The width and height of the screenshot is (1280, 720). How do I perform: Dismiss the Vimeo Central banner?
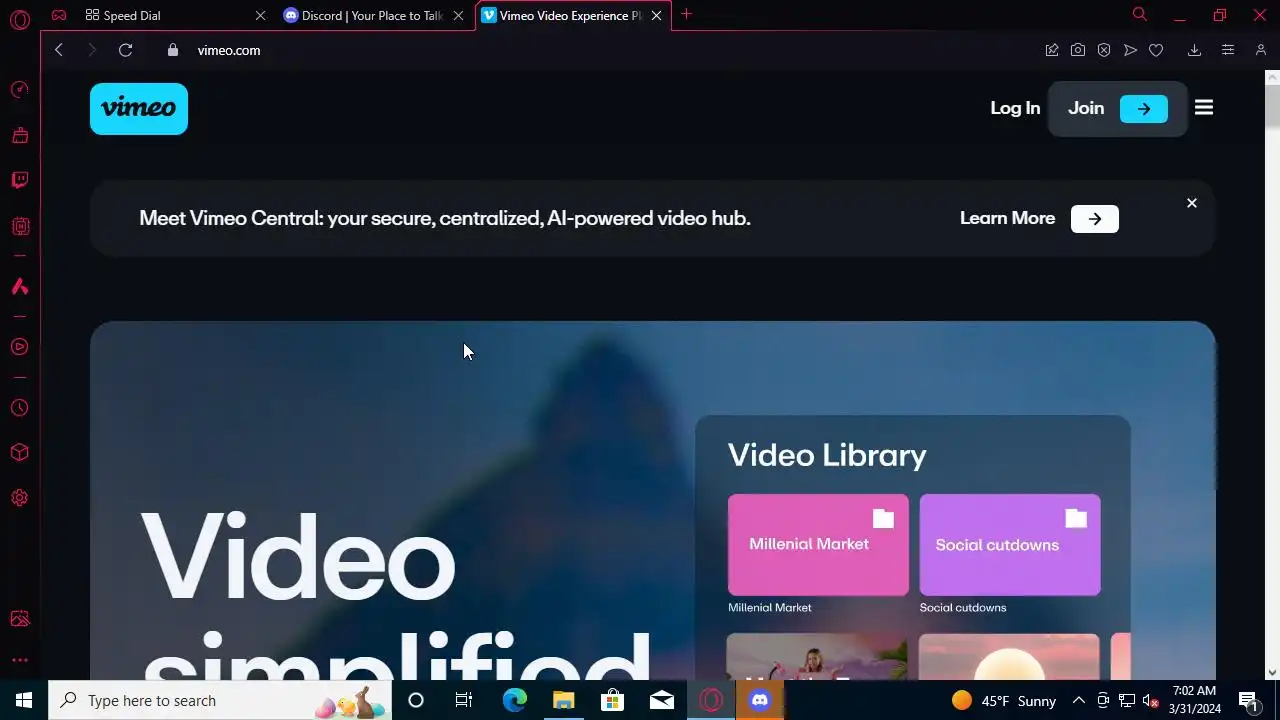coord(1192,203)
